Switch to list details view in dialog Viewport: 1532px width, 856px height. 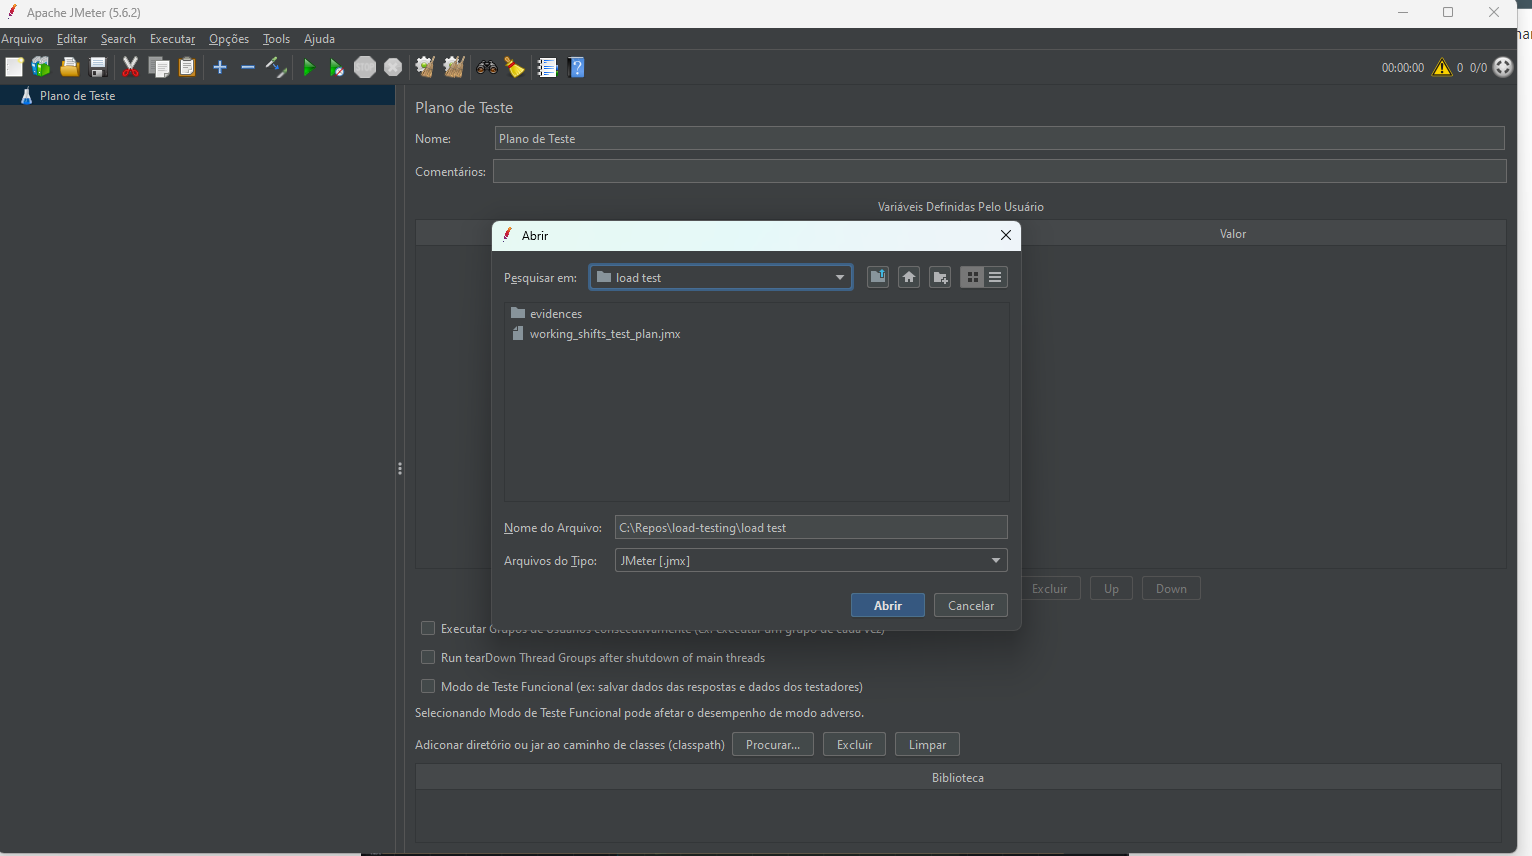[x=995, y=277]
